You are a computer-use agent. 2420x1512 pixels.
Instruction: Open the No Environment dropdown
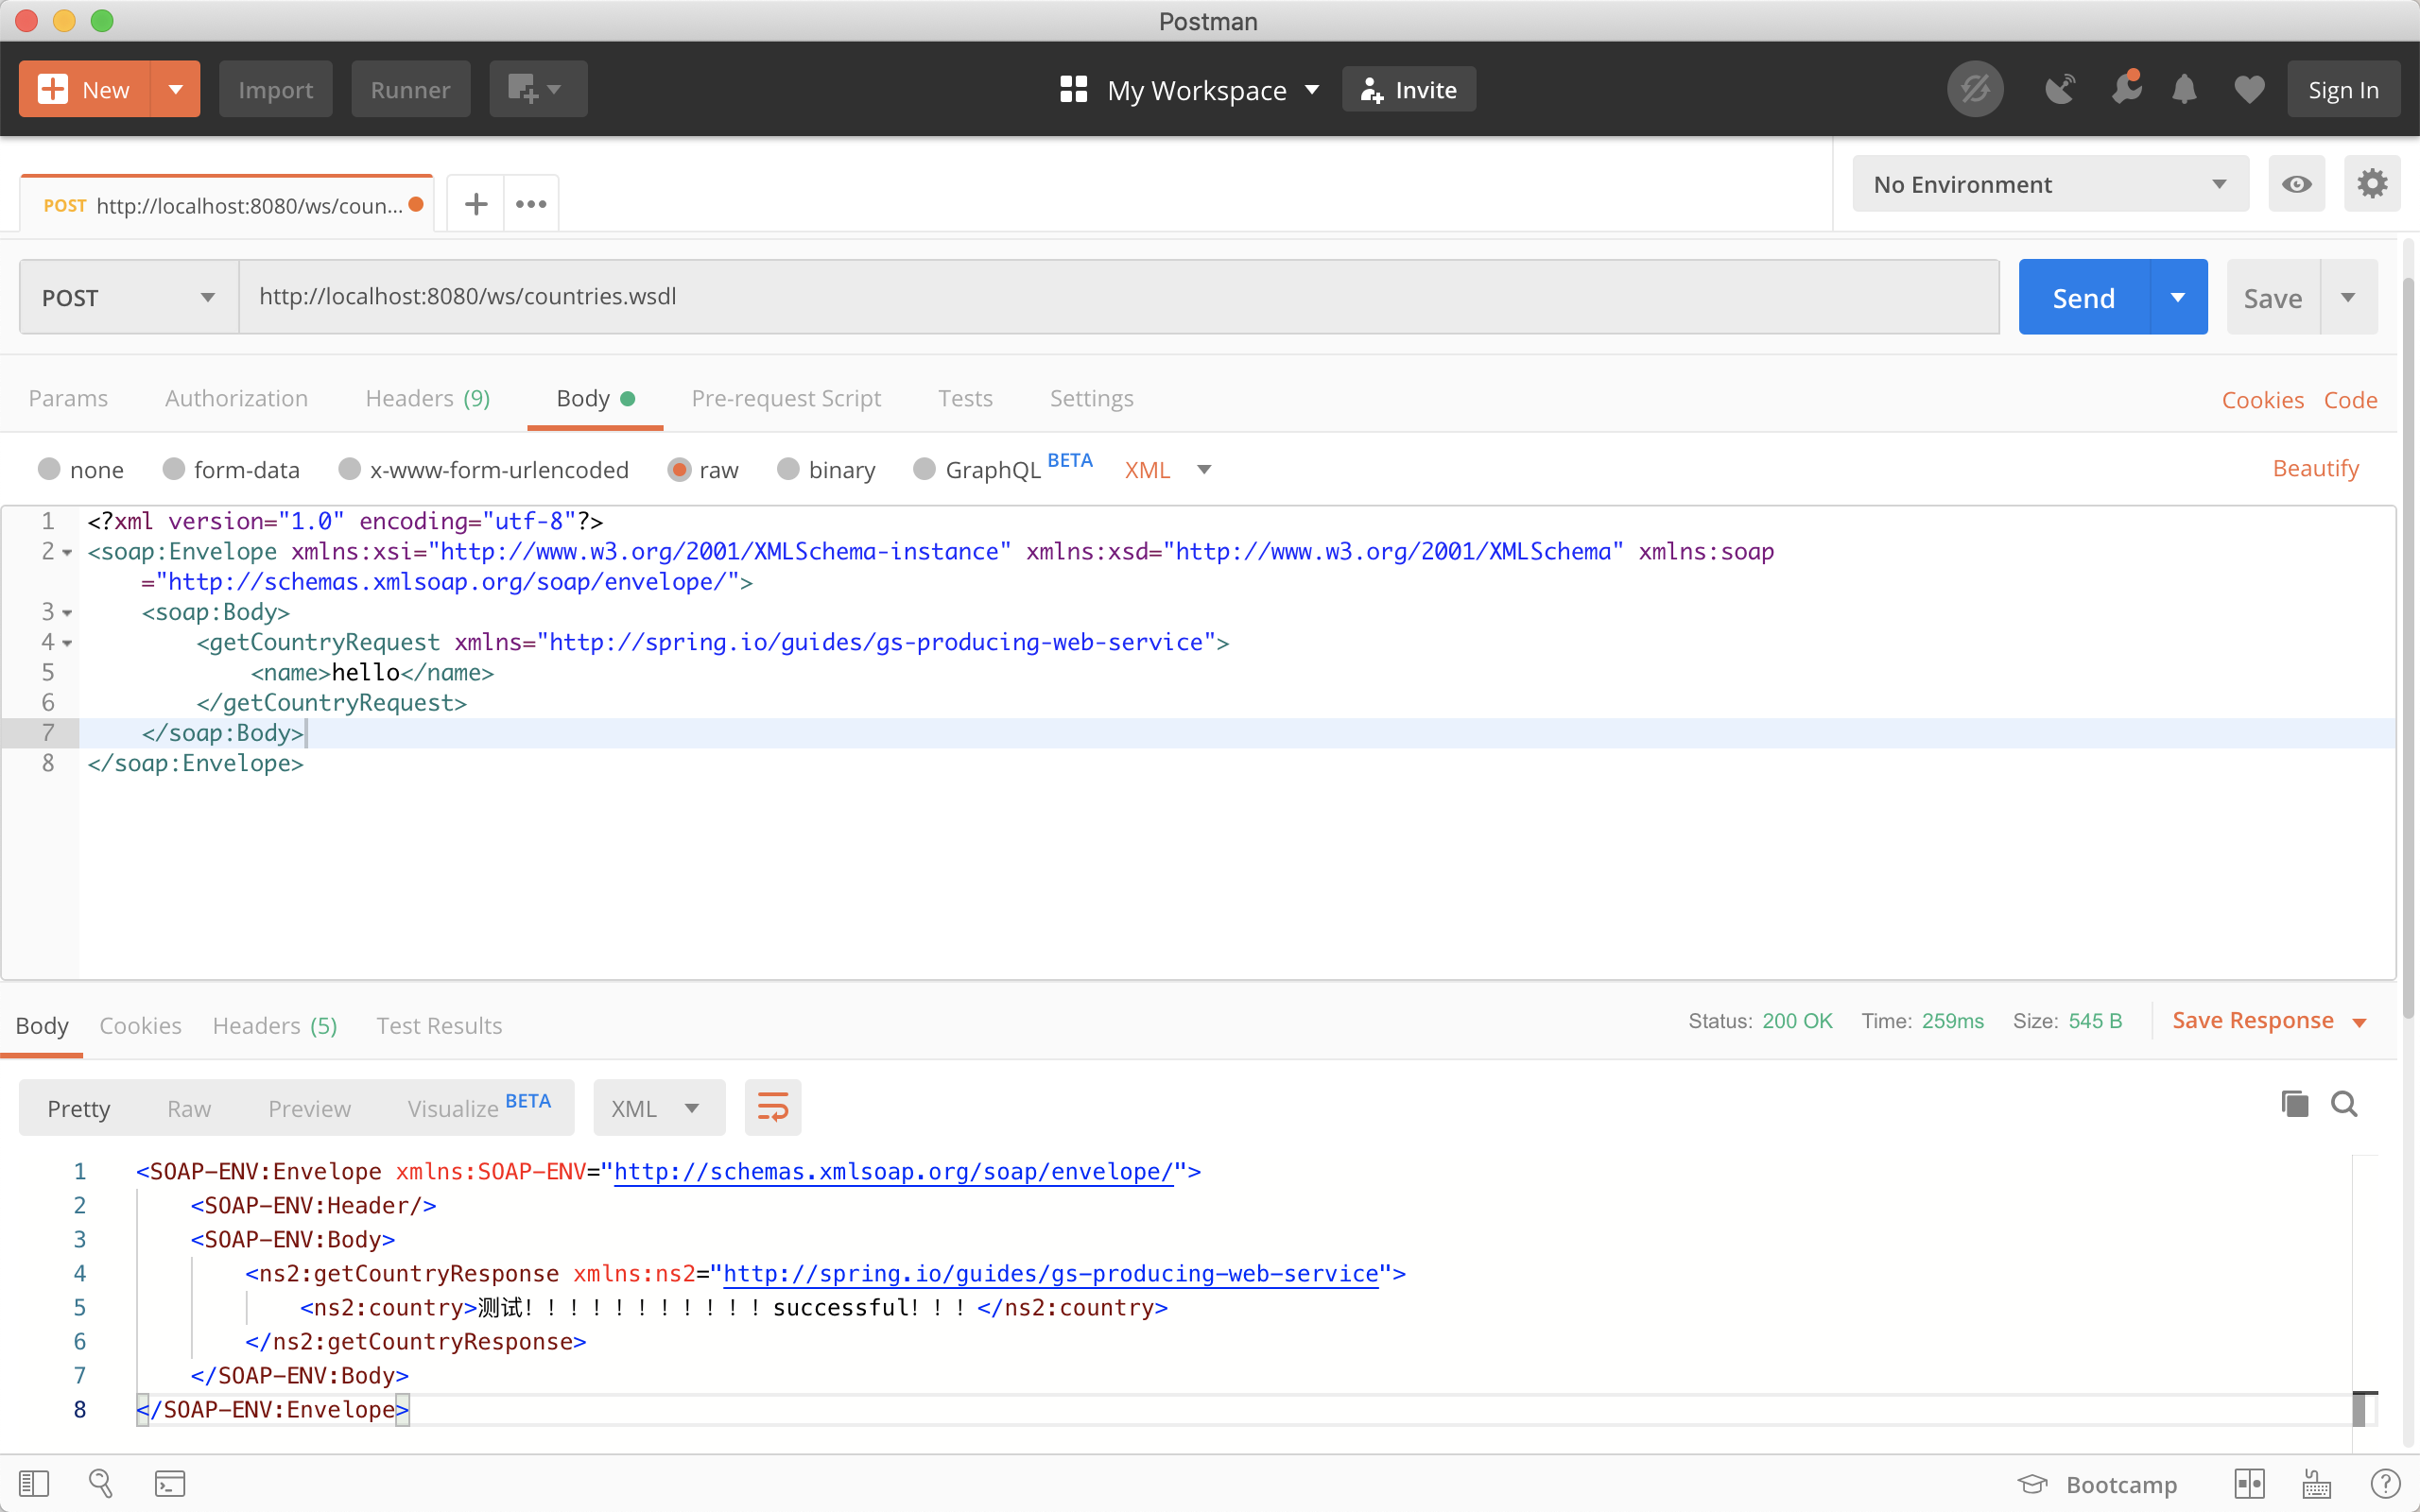tap(2049, 184)
